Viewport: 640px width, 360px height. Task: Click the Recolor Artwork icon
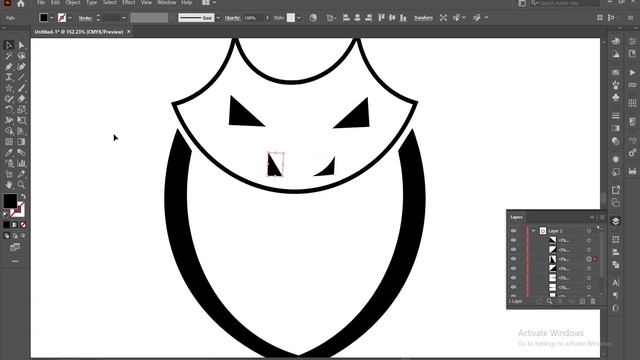tap(313, 18)
